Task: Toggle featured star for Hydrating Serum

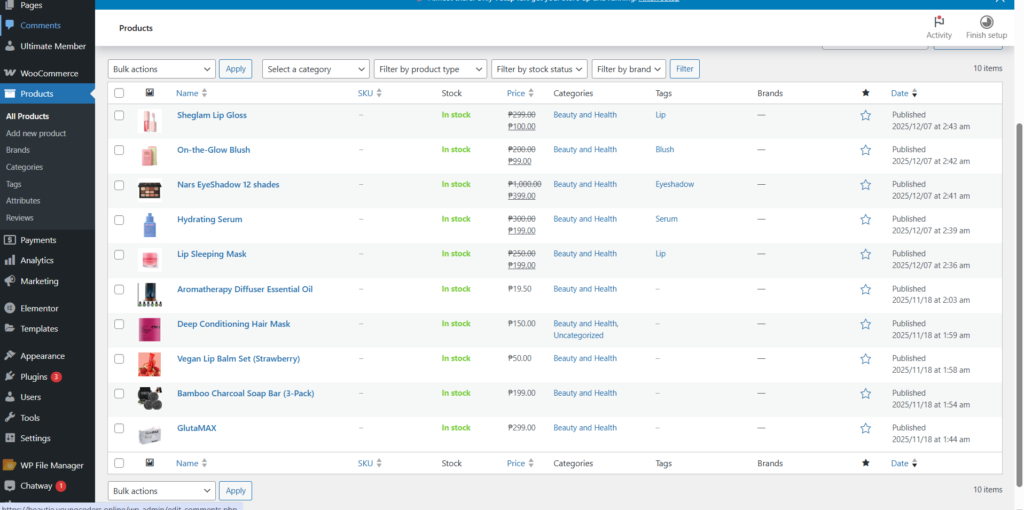Action: [x=866, y=220]
